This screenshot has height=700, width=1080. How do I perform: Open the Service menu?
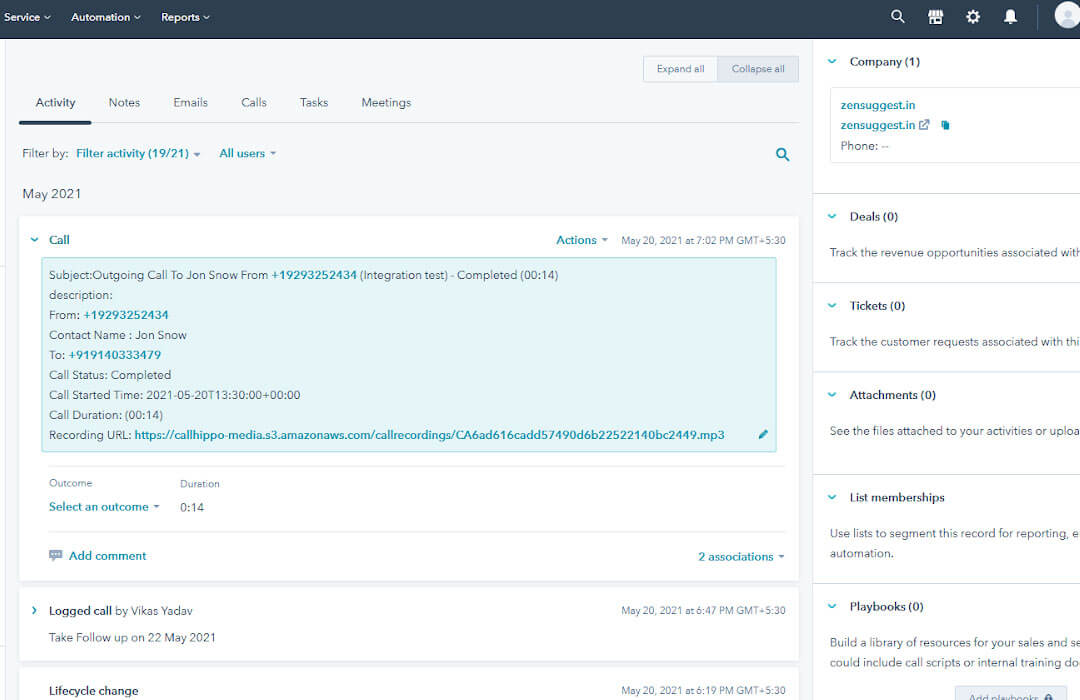click(27, 17)
